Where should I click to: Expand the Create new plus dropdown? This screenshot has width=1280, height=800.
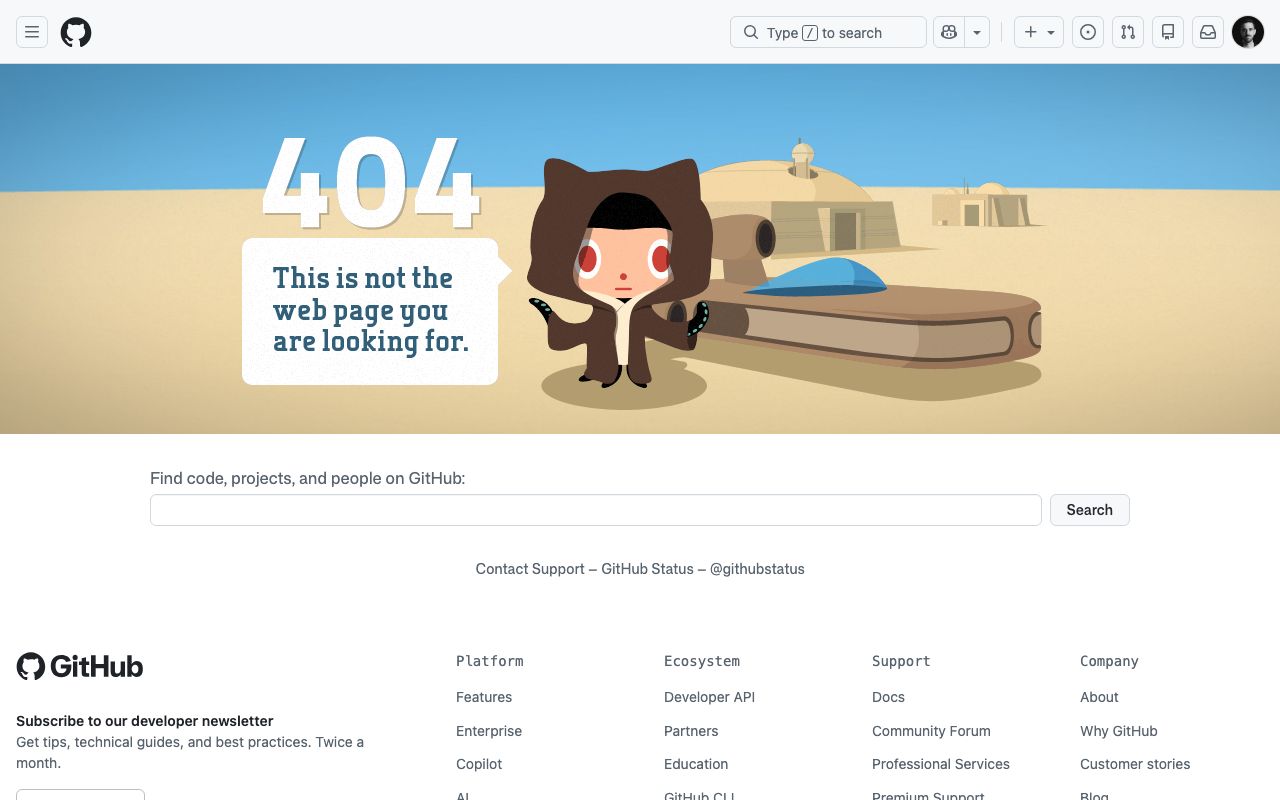coord(1039,32)
